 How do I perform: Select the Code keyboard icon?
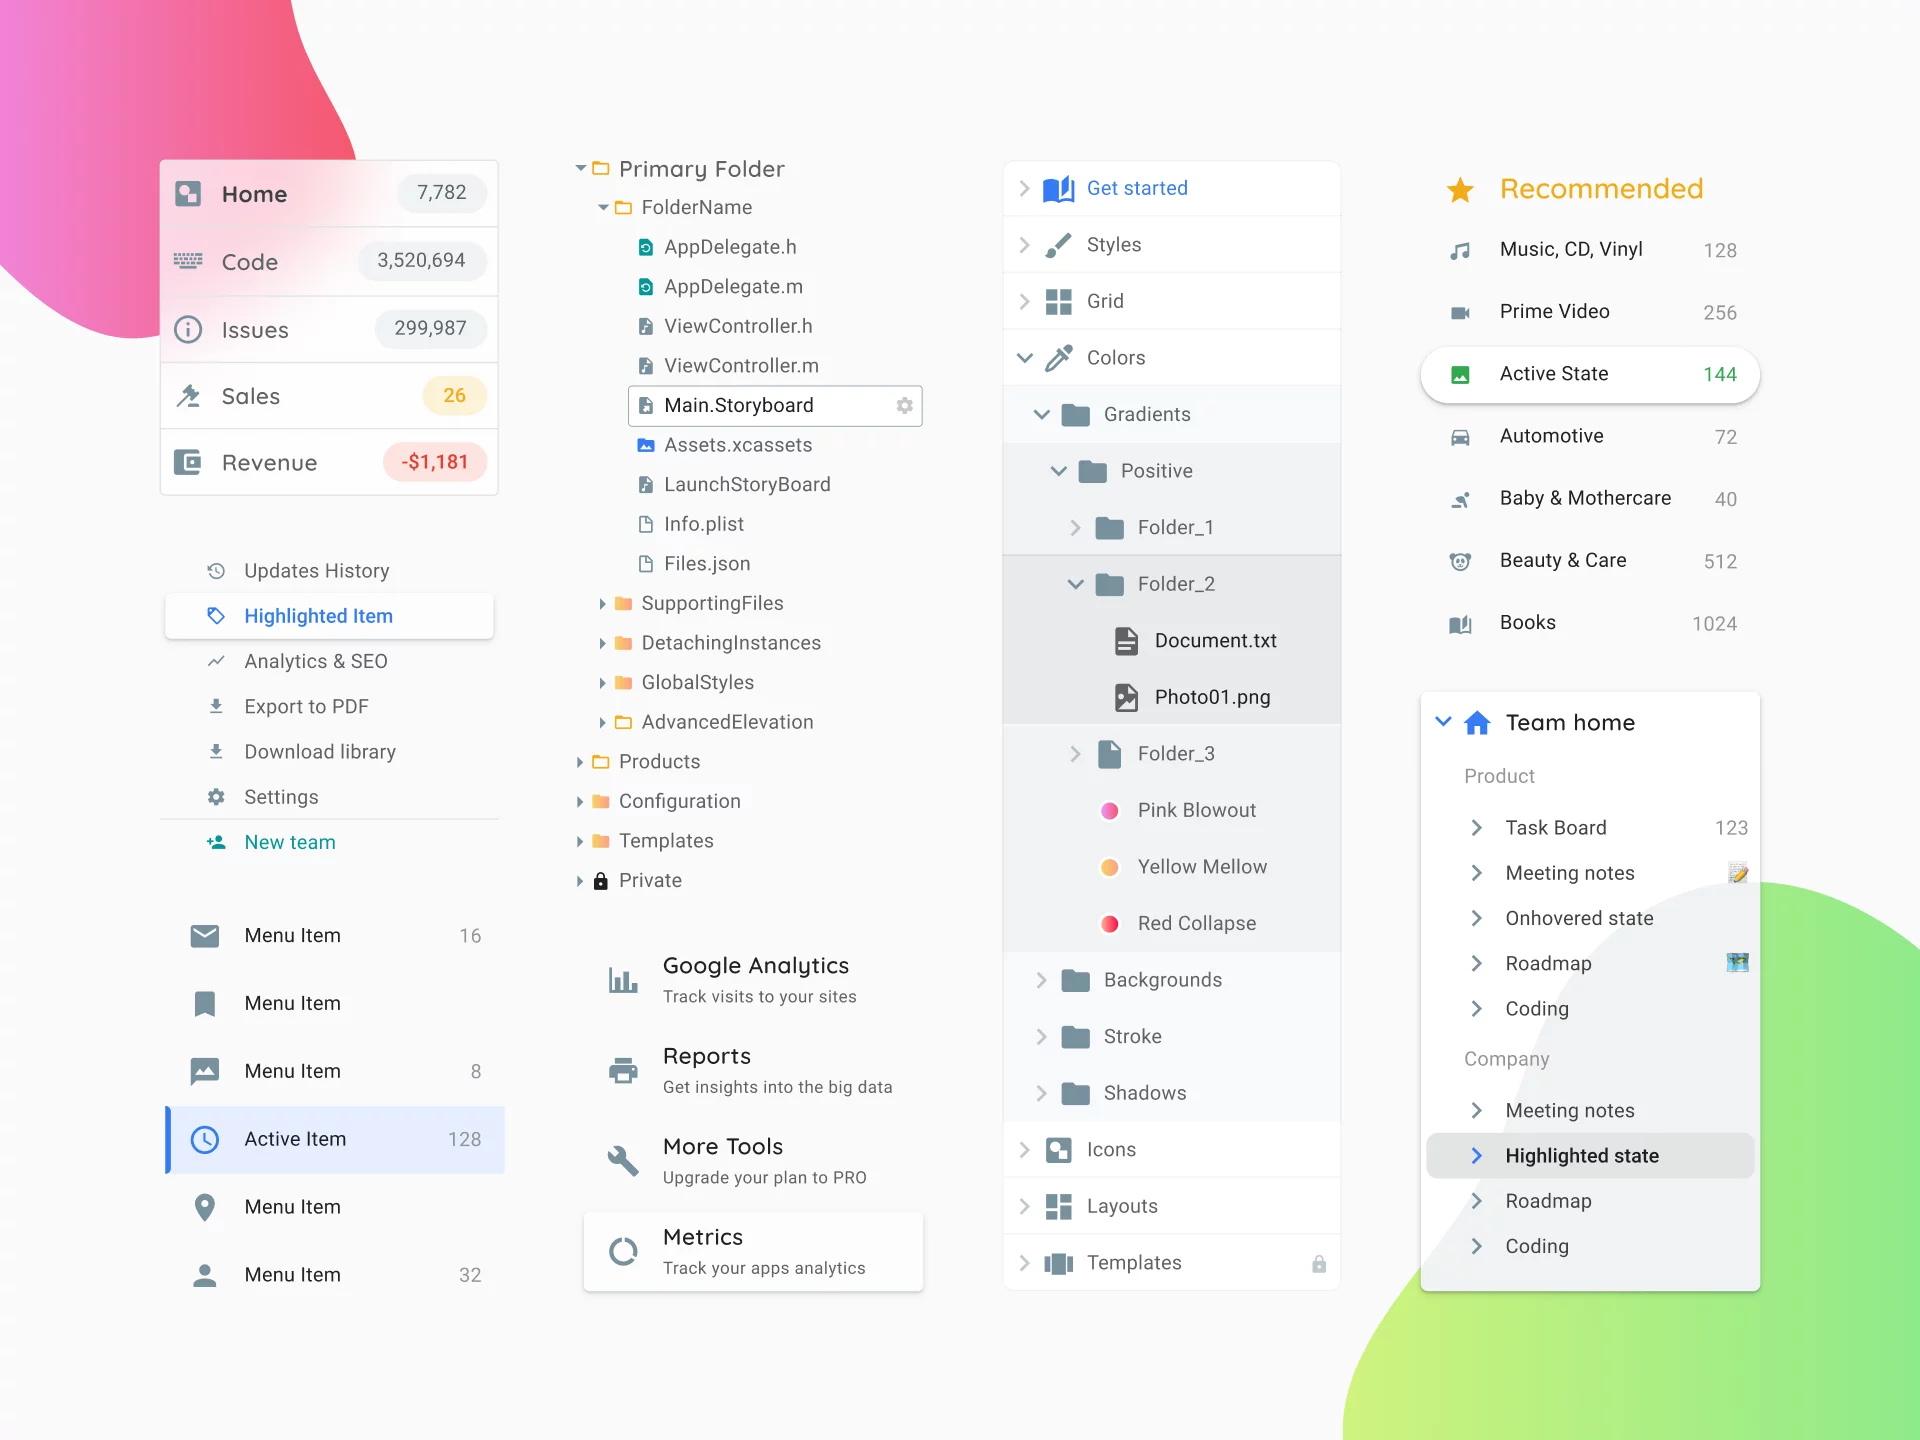coord(188,261)
